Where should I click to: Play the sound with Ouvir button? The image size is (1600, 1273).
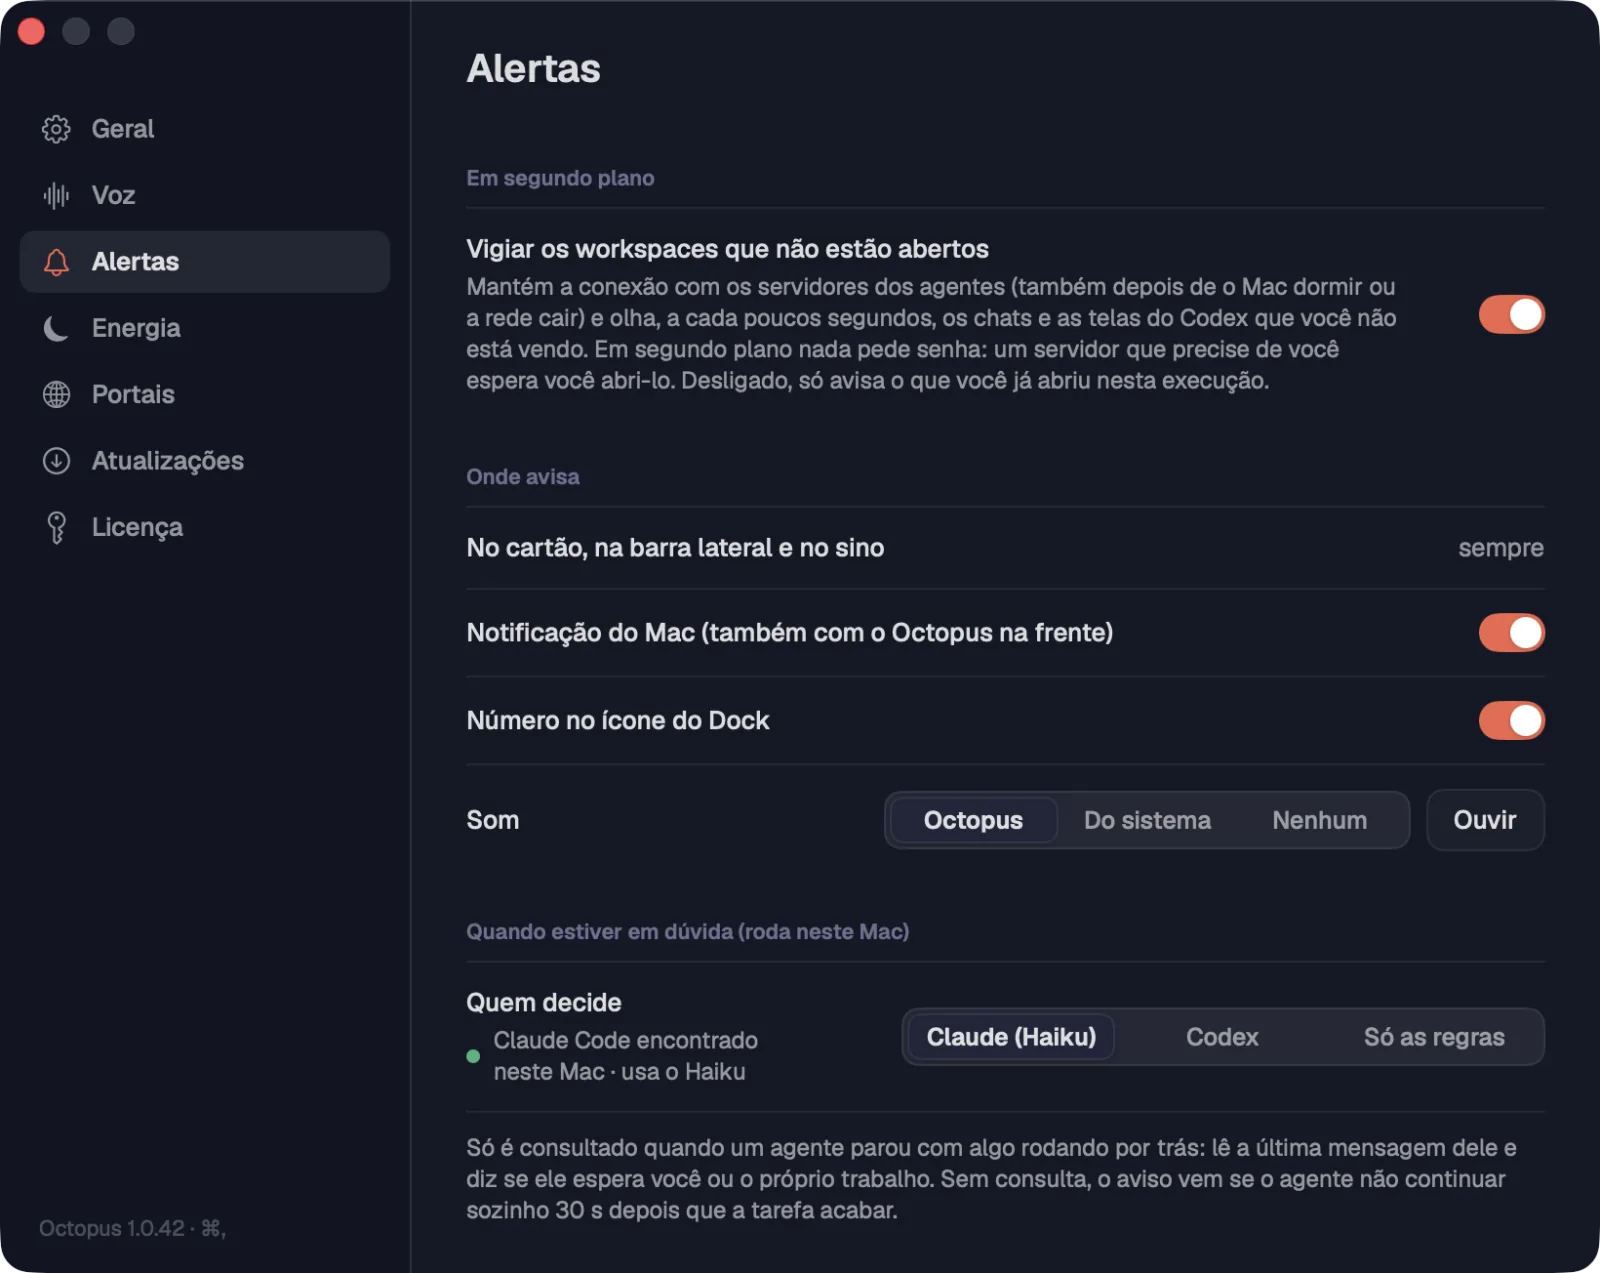[x=1485, y=820]
